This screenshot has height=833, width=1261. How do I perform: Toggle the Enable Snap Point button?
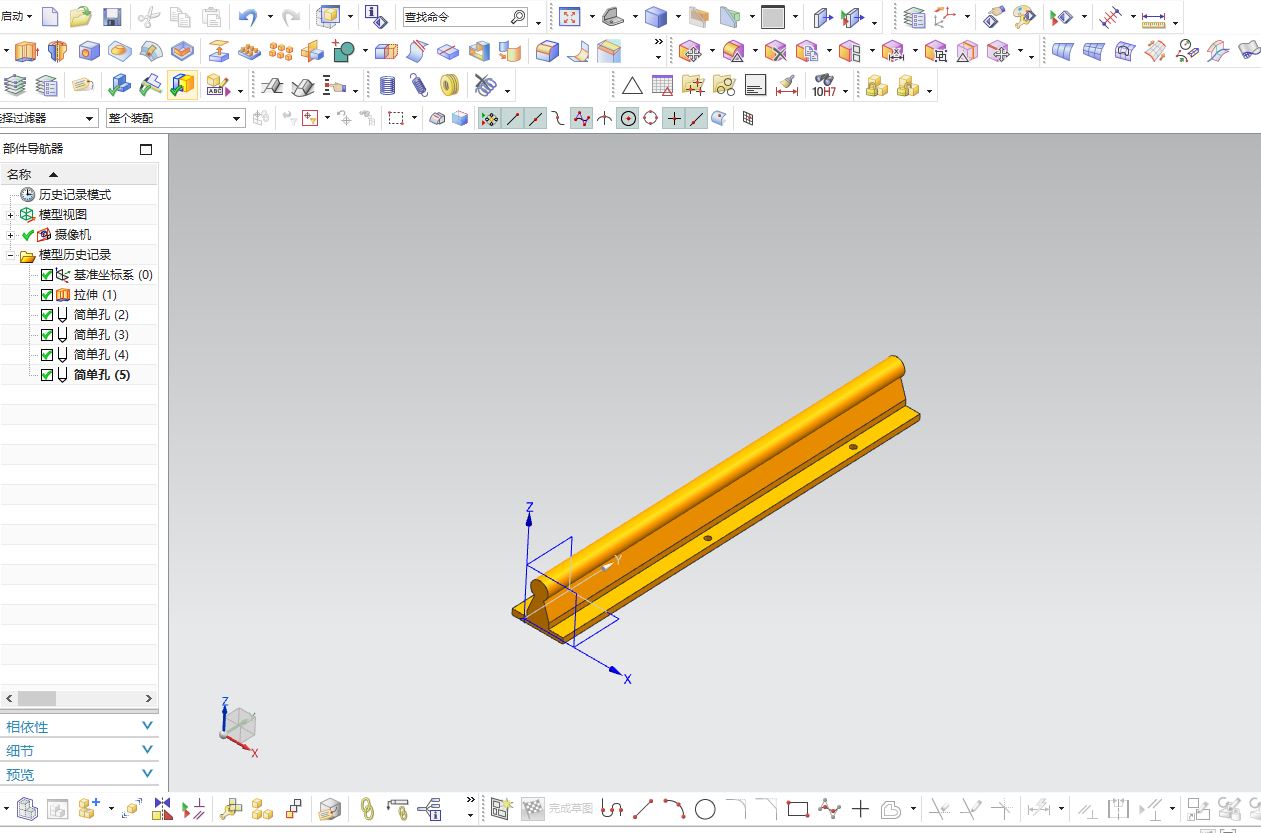click(x=489, y=118)
